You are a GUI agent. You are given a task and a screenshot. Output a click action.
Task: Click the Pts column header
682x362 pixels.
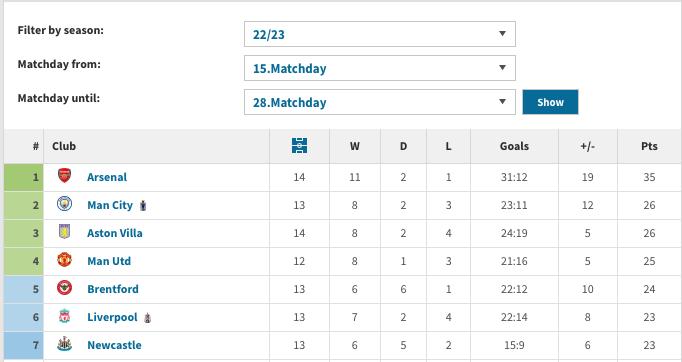[649, 146]
